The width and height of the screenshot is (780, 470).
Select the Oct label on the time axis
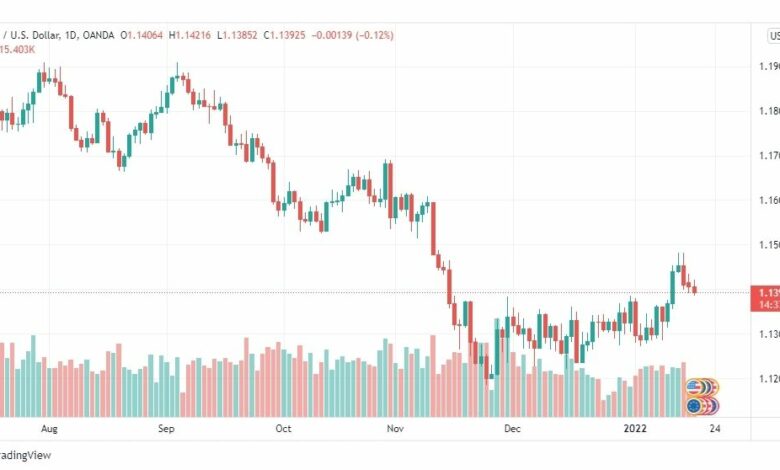pos(283,429)
